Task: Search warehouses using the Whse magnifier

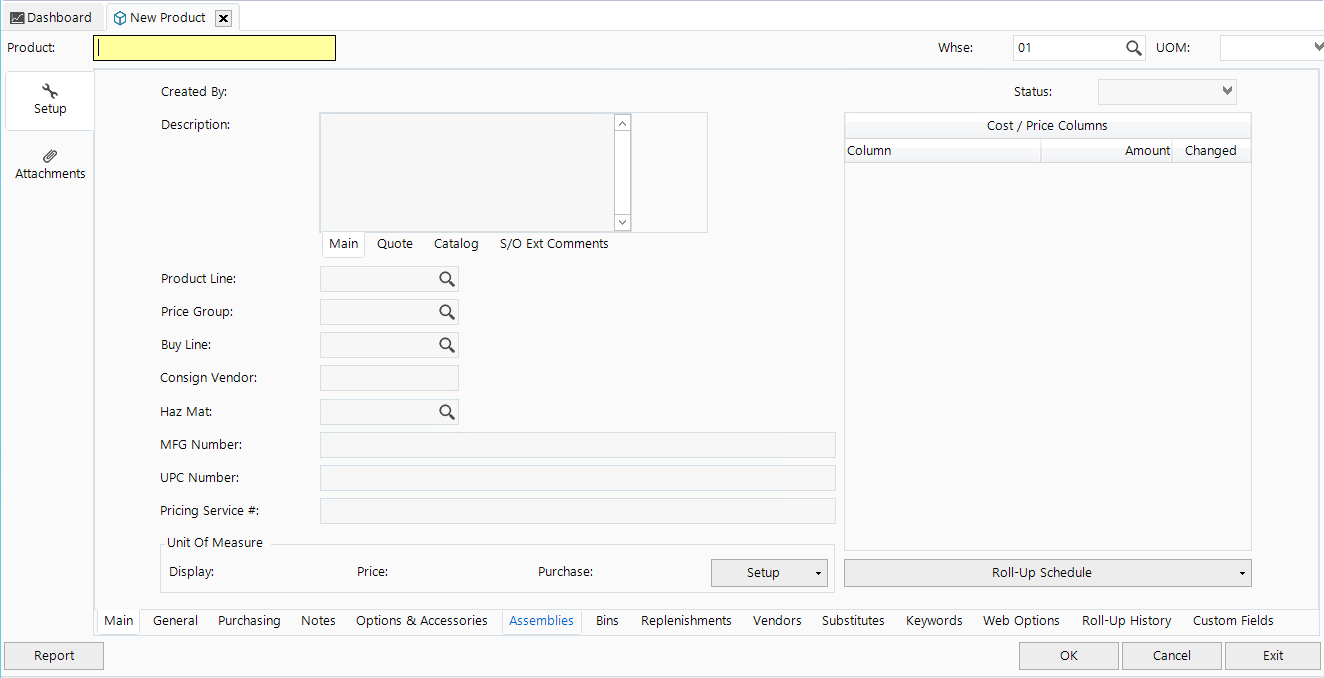Action: click(x=1133, y=47)
